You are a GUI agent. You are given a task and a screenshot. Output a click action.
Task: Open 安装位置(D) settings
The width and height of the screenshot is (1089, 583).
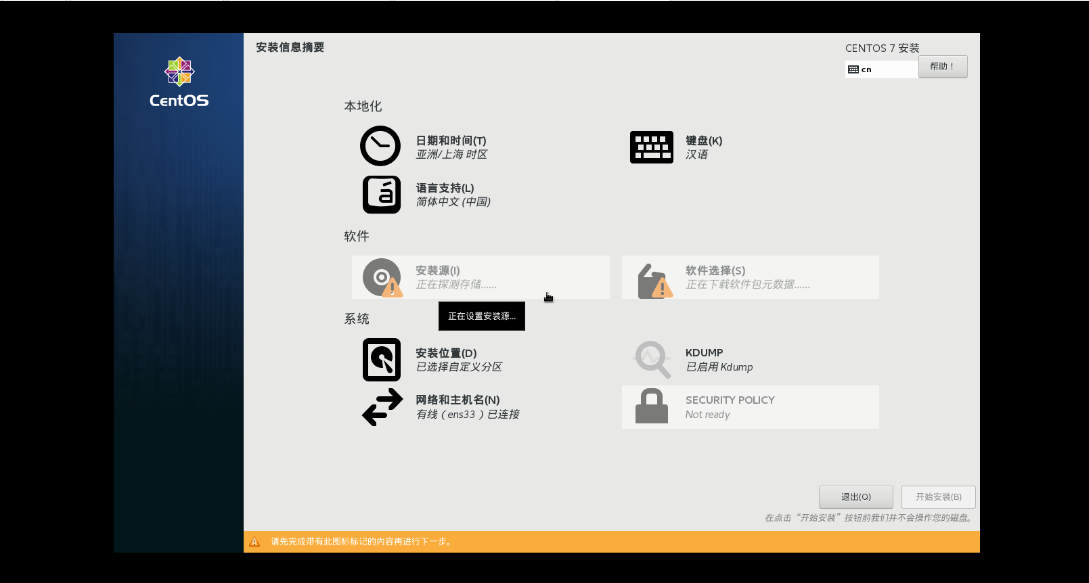point(446,353)
